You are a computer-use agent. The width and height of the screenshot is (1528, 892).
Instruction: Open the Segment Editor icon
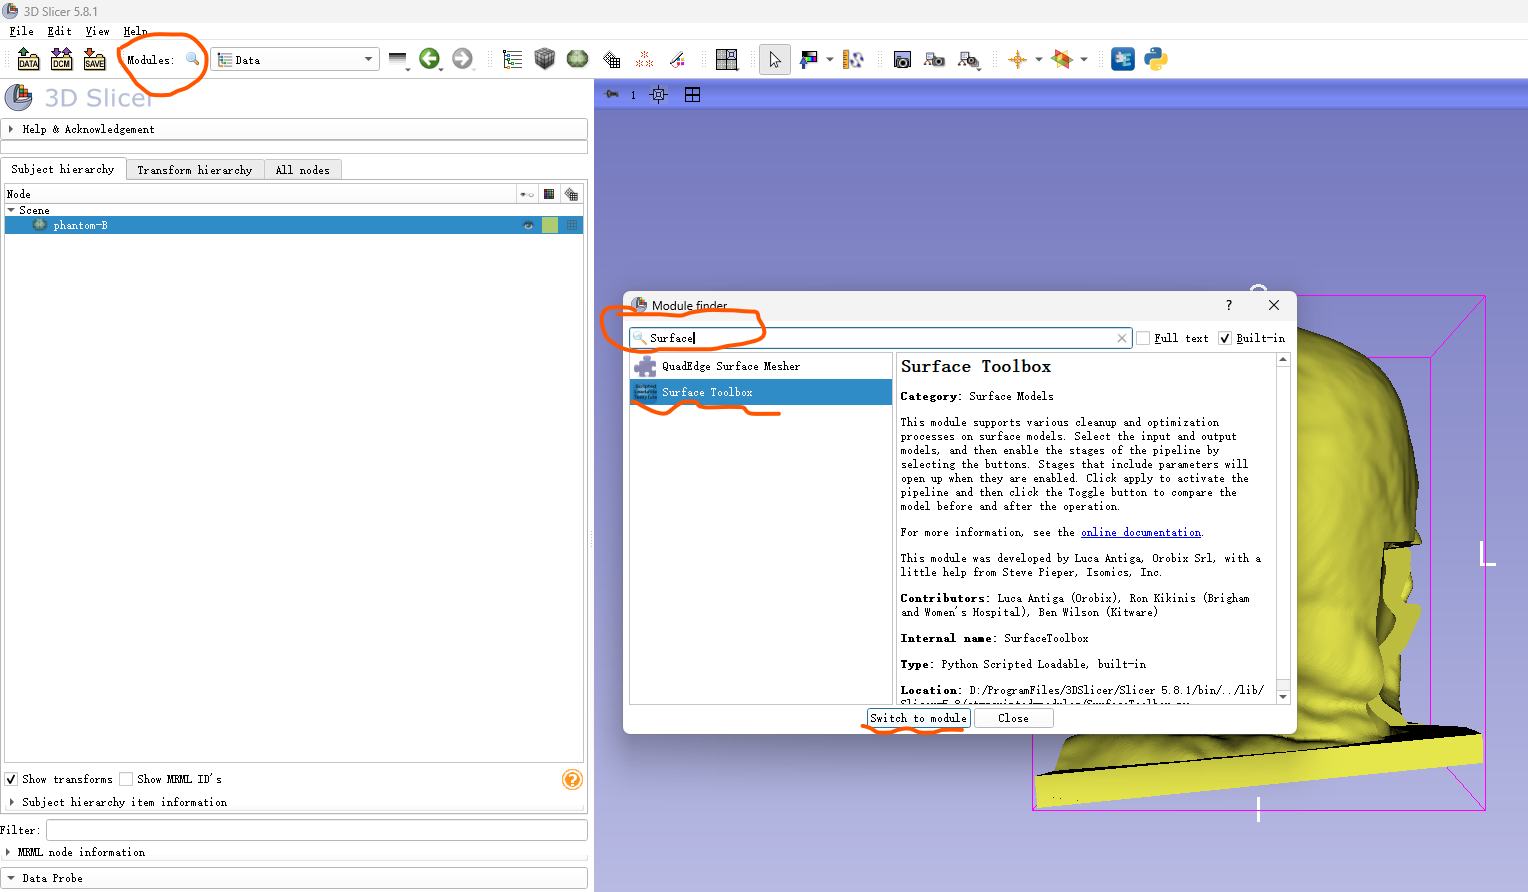coord(677,60)
